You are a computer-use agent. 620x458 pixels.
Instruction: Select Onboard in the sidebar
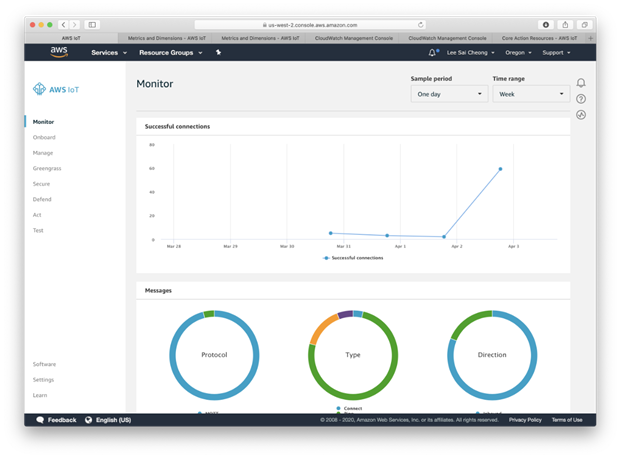[x=44, y=137]
